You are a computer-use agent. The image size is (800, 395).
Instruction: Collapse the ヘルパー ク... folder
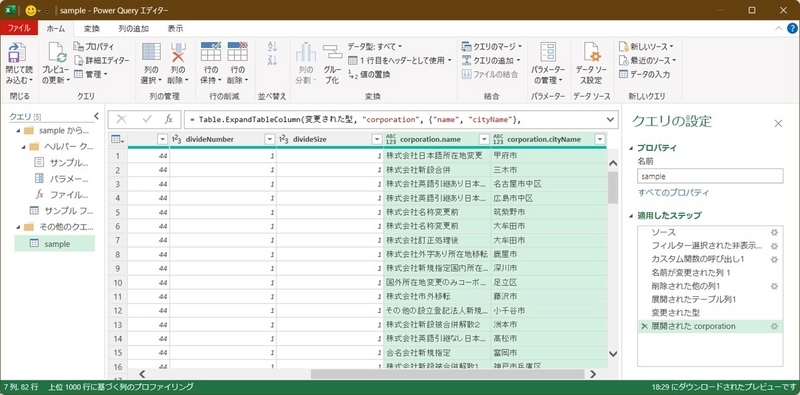[x=24, y=147]
